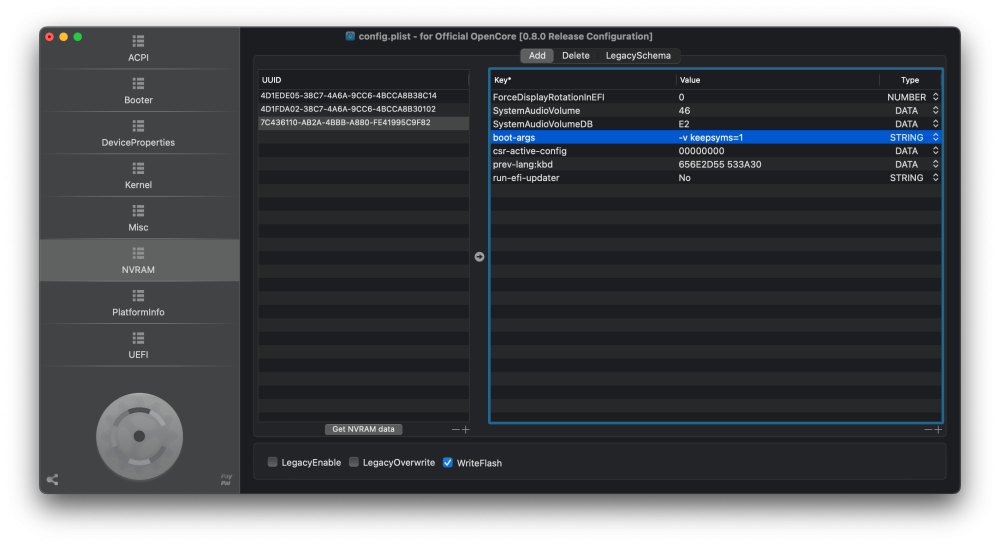Enable the LegacyEnable checkbox

pyautogui.click(x=272, y=462)
